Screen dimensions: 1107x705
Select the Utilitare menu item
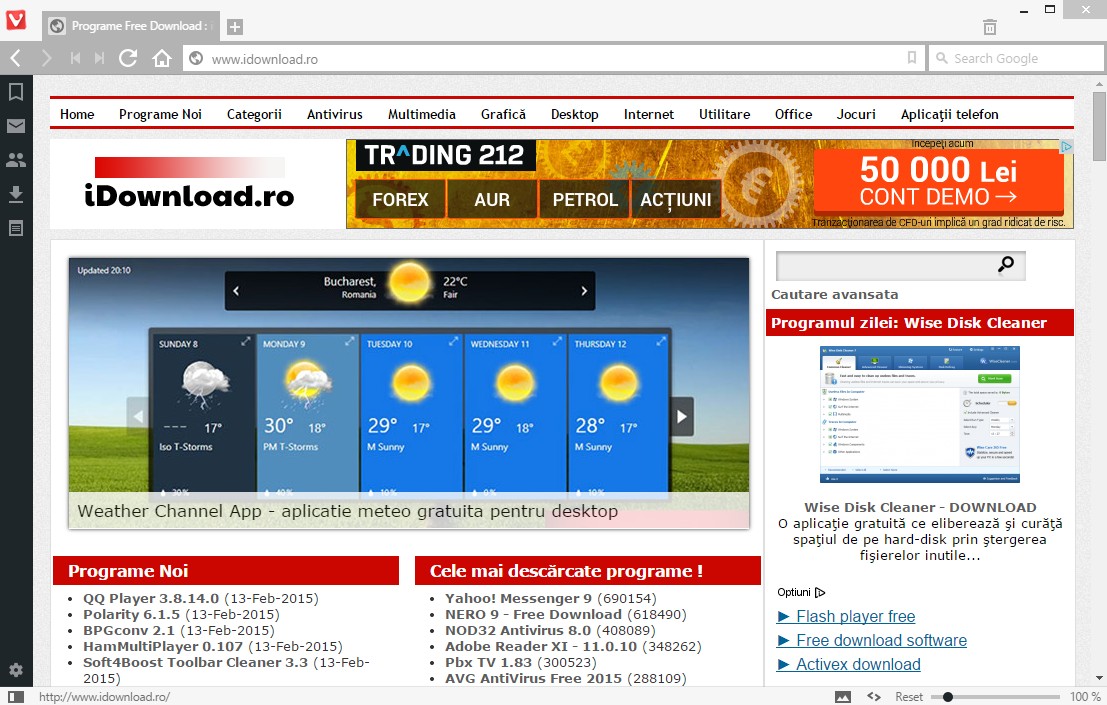click(724, 114)
